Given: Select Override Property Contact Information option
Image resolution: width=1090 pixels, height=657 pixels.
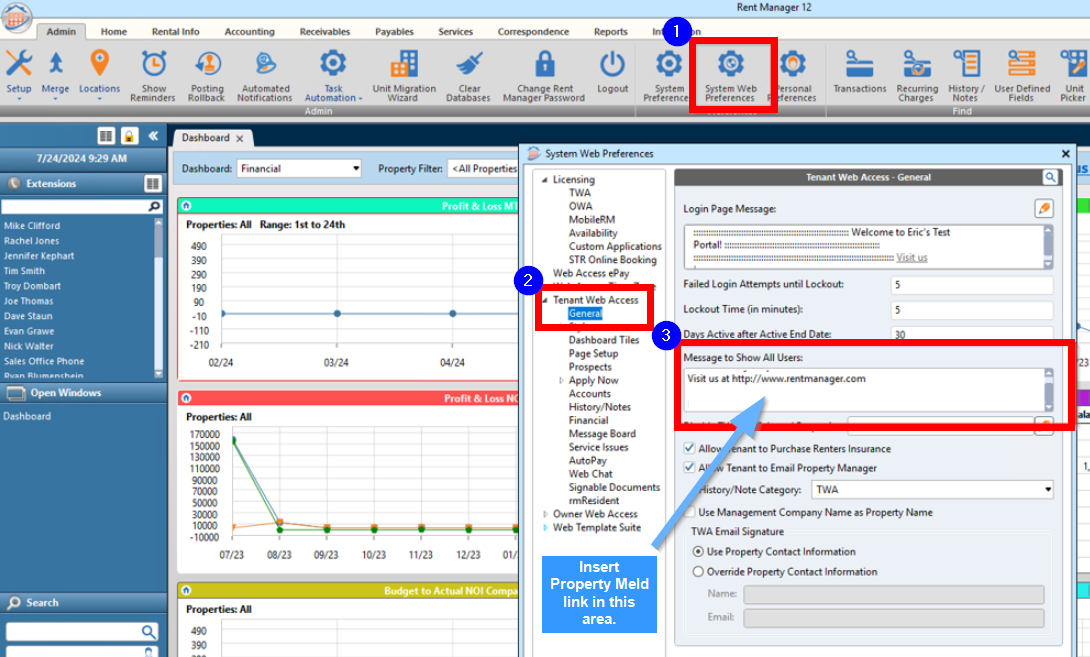Looking at the screenshot, I should point(698,572).
